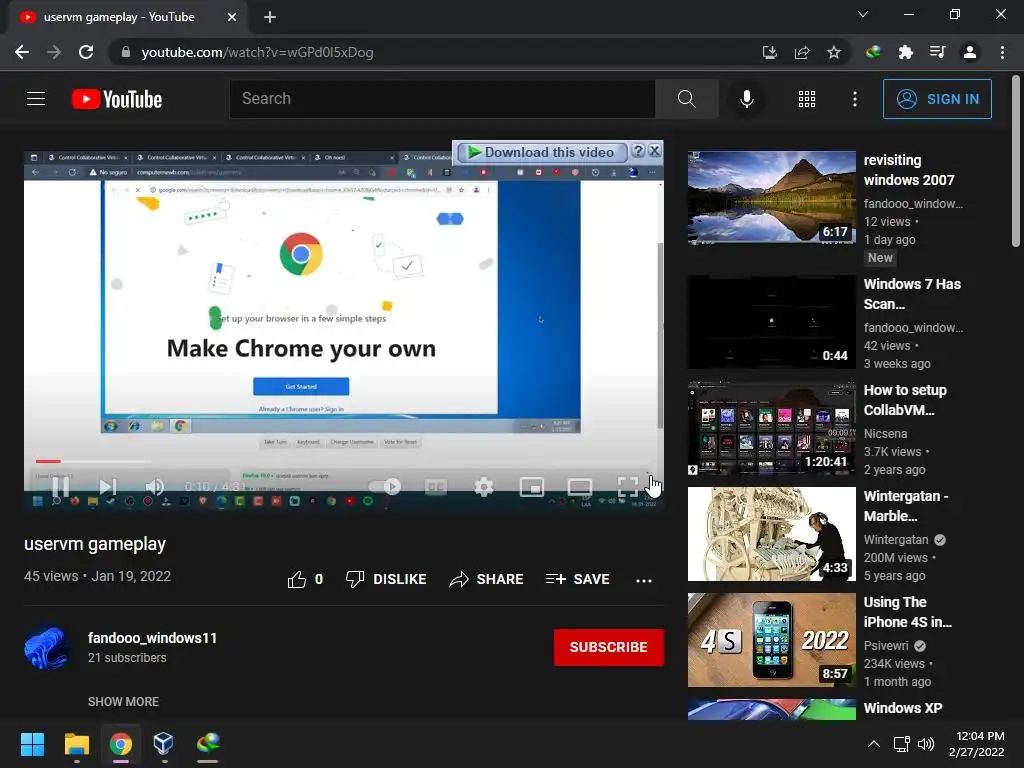
Task: Open File Explorer from taskbar
Action: (x=76, y=744)
